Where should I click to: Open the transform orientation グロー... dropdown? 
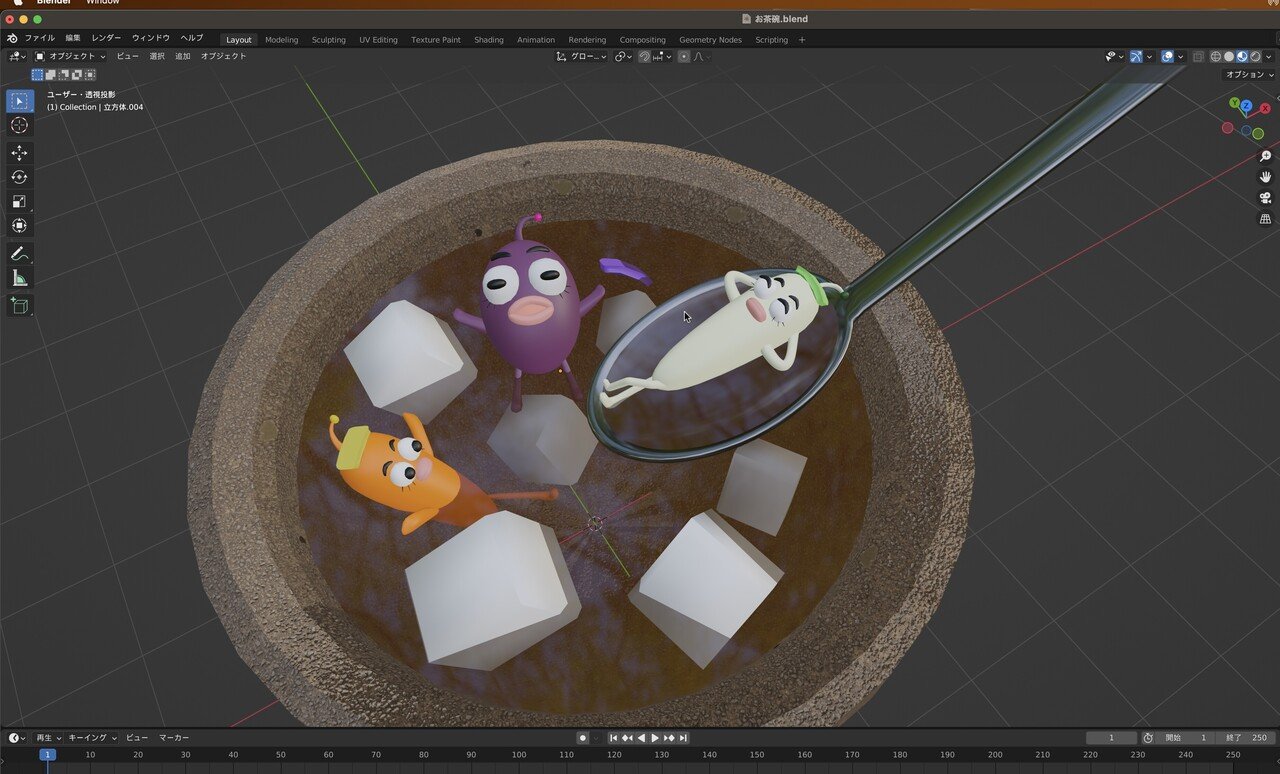(582, 56)
